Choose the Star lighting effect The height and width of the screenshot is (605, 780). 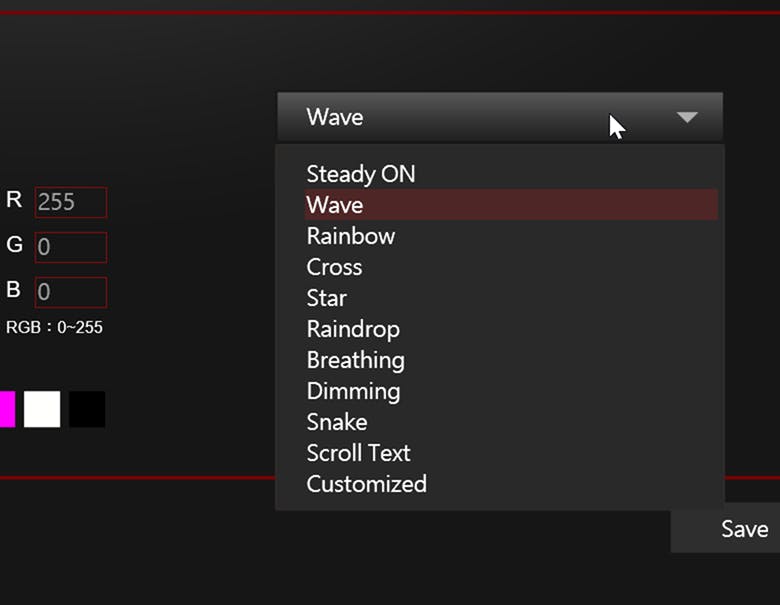511,298
